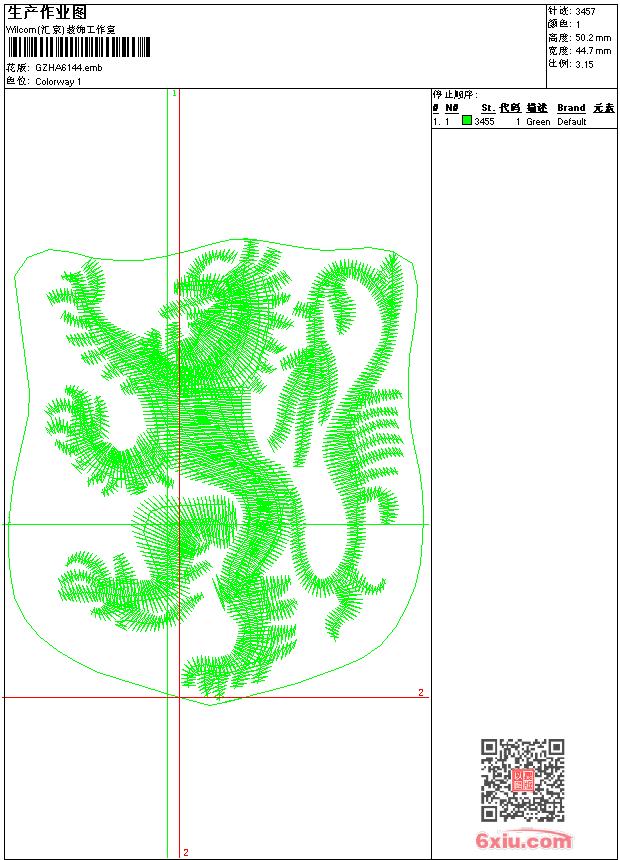Click the St. column header
The image size is (620, 860).
tap(487, 108)
